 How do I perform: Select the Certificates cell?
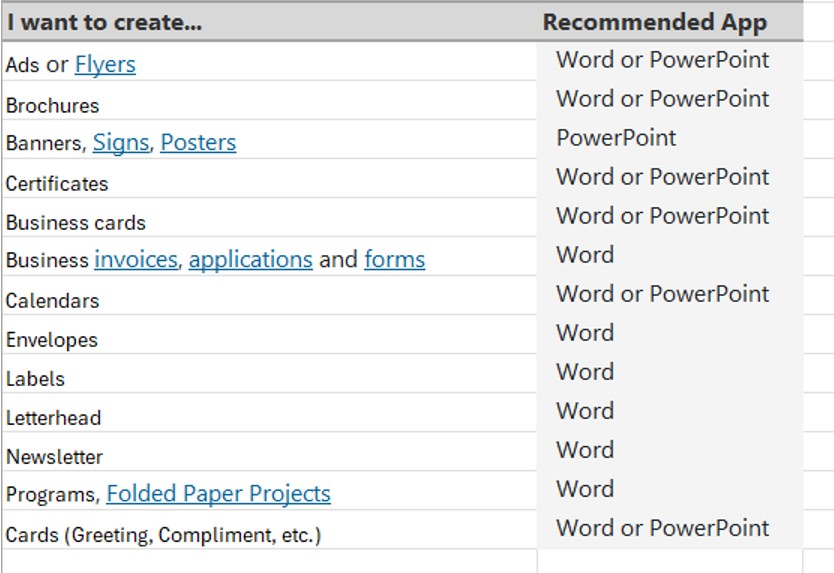pos(269,179)
